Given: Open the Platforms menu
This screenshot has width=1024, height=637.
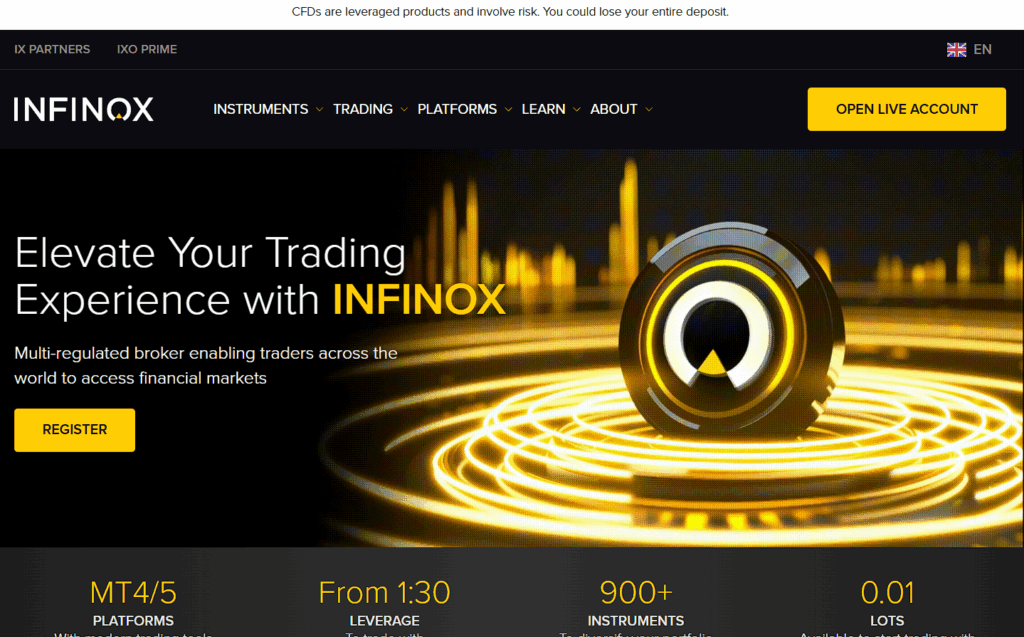Looking at the screenshot, I should pyautogui.click(x=457, y=109).
